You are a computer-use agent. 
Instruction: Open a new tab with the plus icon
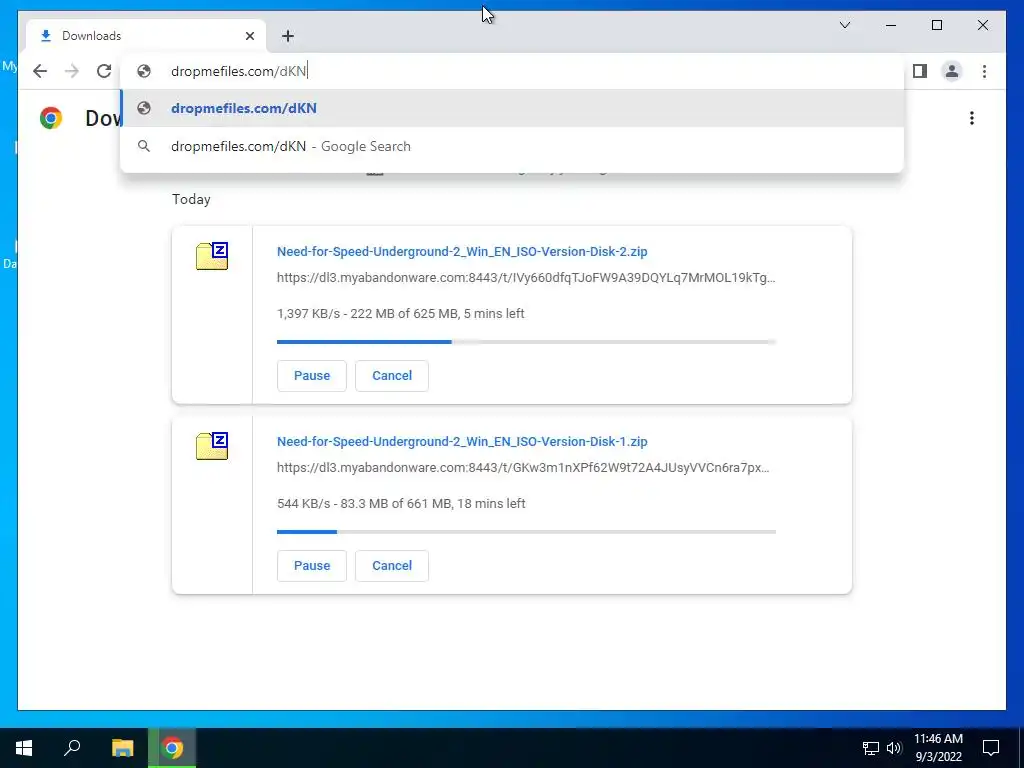[x=288, y=36]
